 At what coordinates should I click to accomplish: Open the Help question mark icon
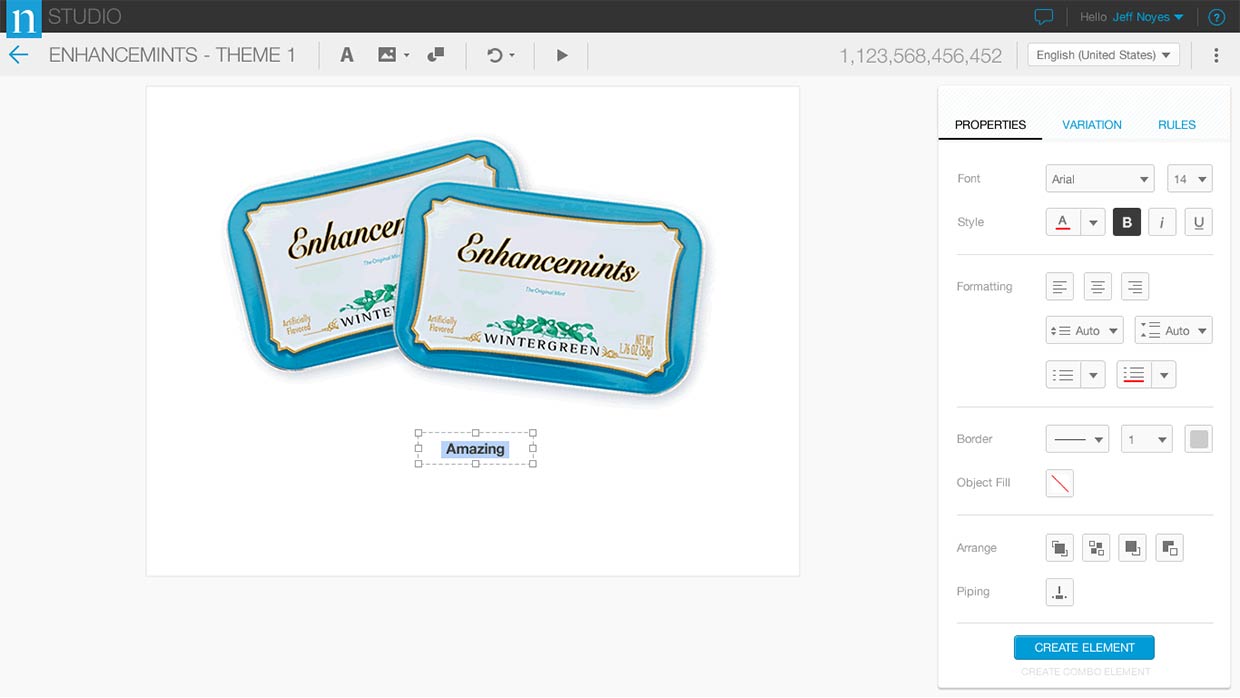coord(1217,17)
